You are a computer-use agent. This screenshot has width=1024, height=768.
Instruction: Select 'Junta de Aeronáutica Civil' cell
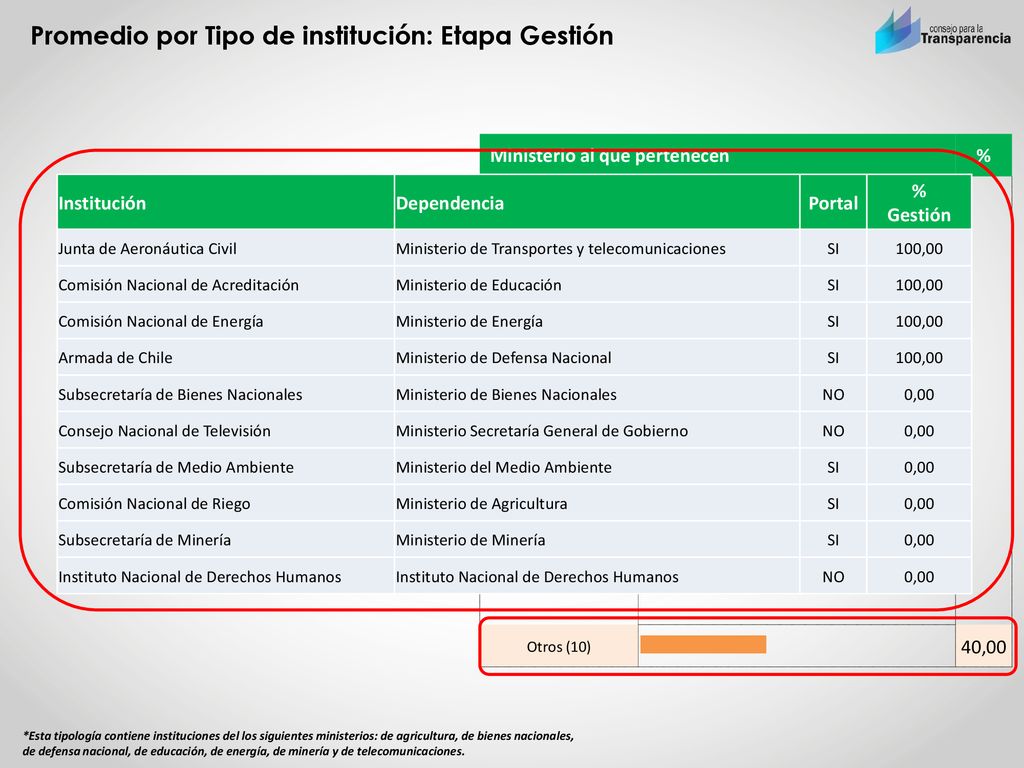[226, 249]
